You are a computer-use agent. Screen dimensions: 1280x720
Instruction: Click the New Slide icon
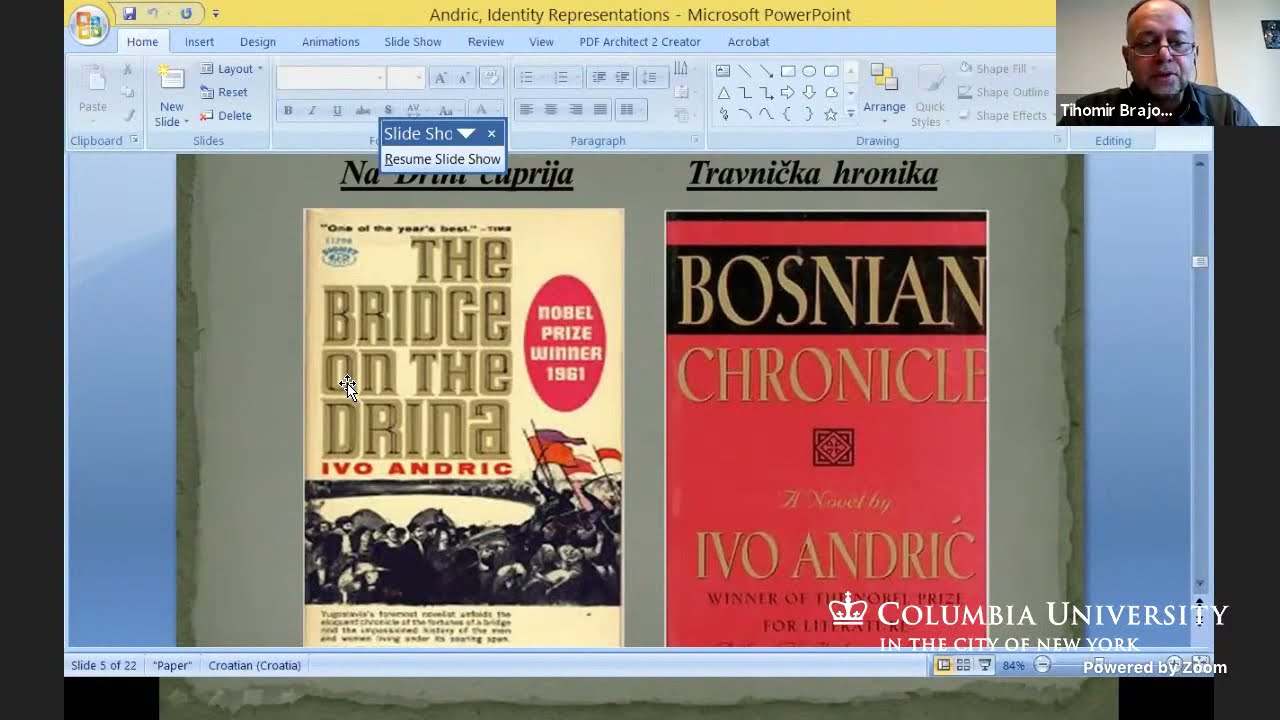click(171, 79)
